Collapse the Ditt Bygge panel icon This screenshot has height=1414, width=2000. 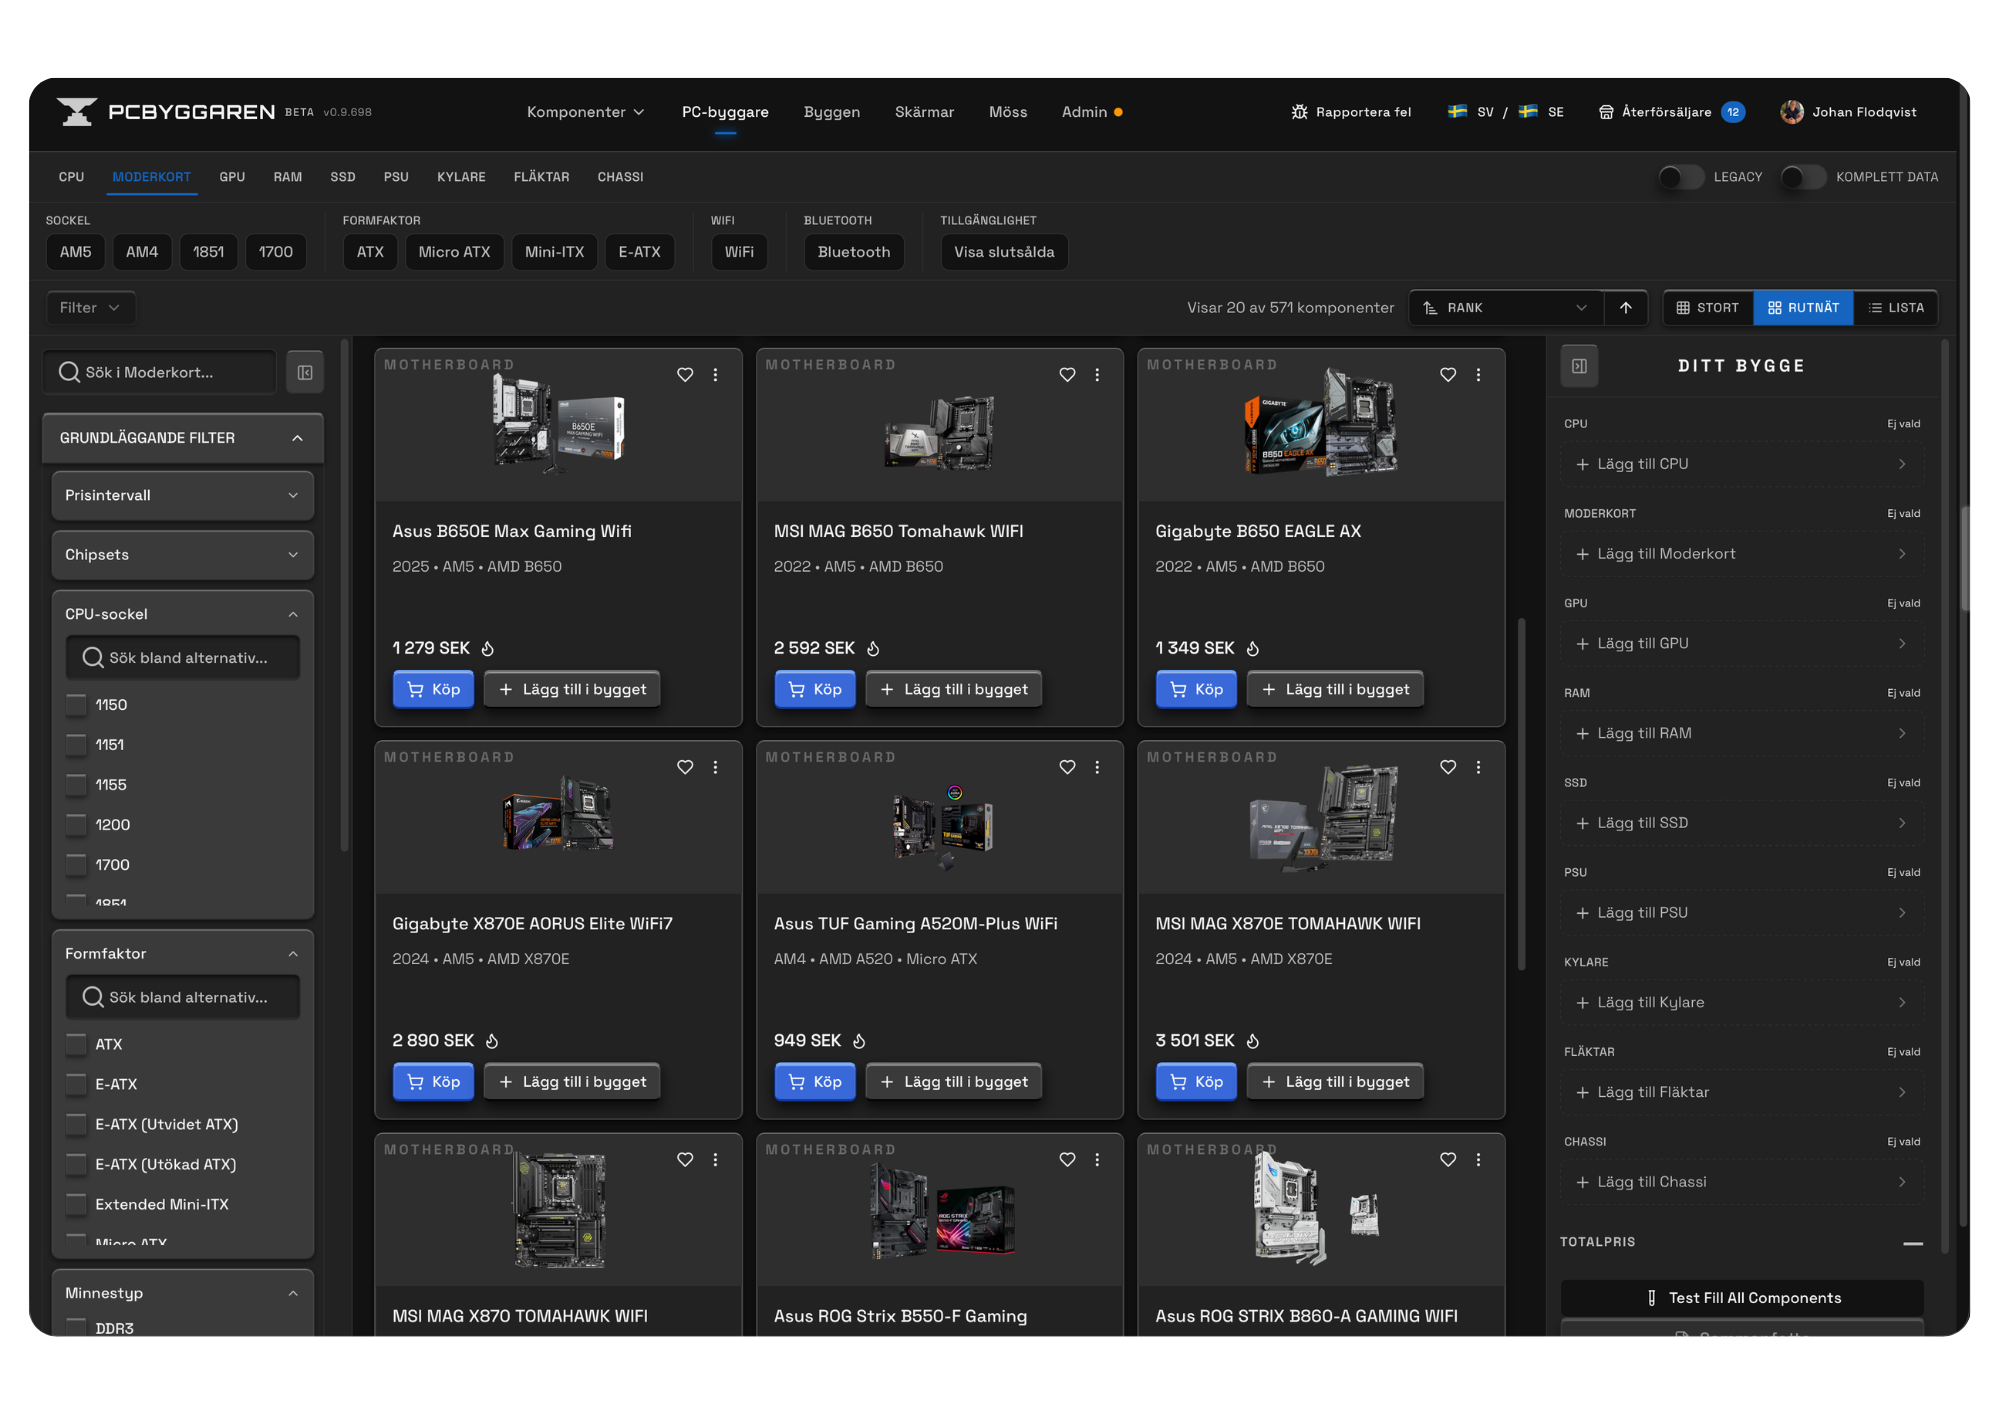tap(1580, 366)
